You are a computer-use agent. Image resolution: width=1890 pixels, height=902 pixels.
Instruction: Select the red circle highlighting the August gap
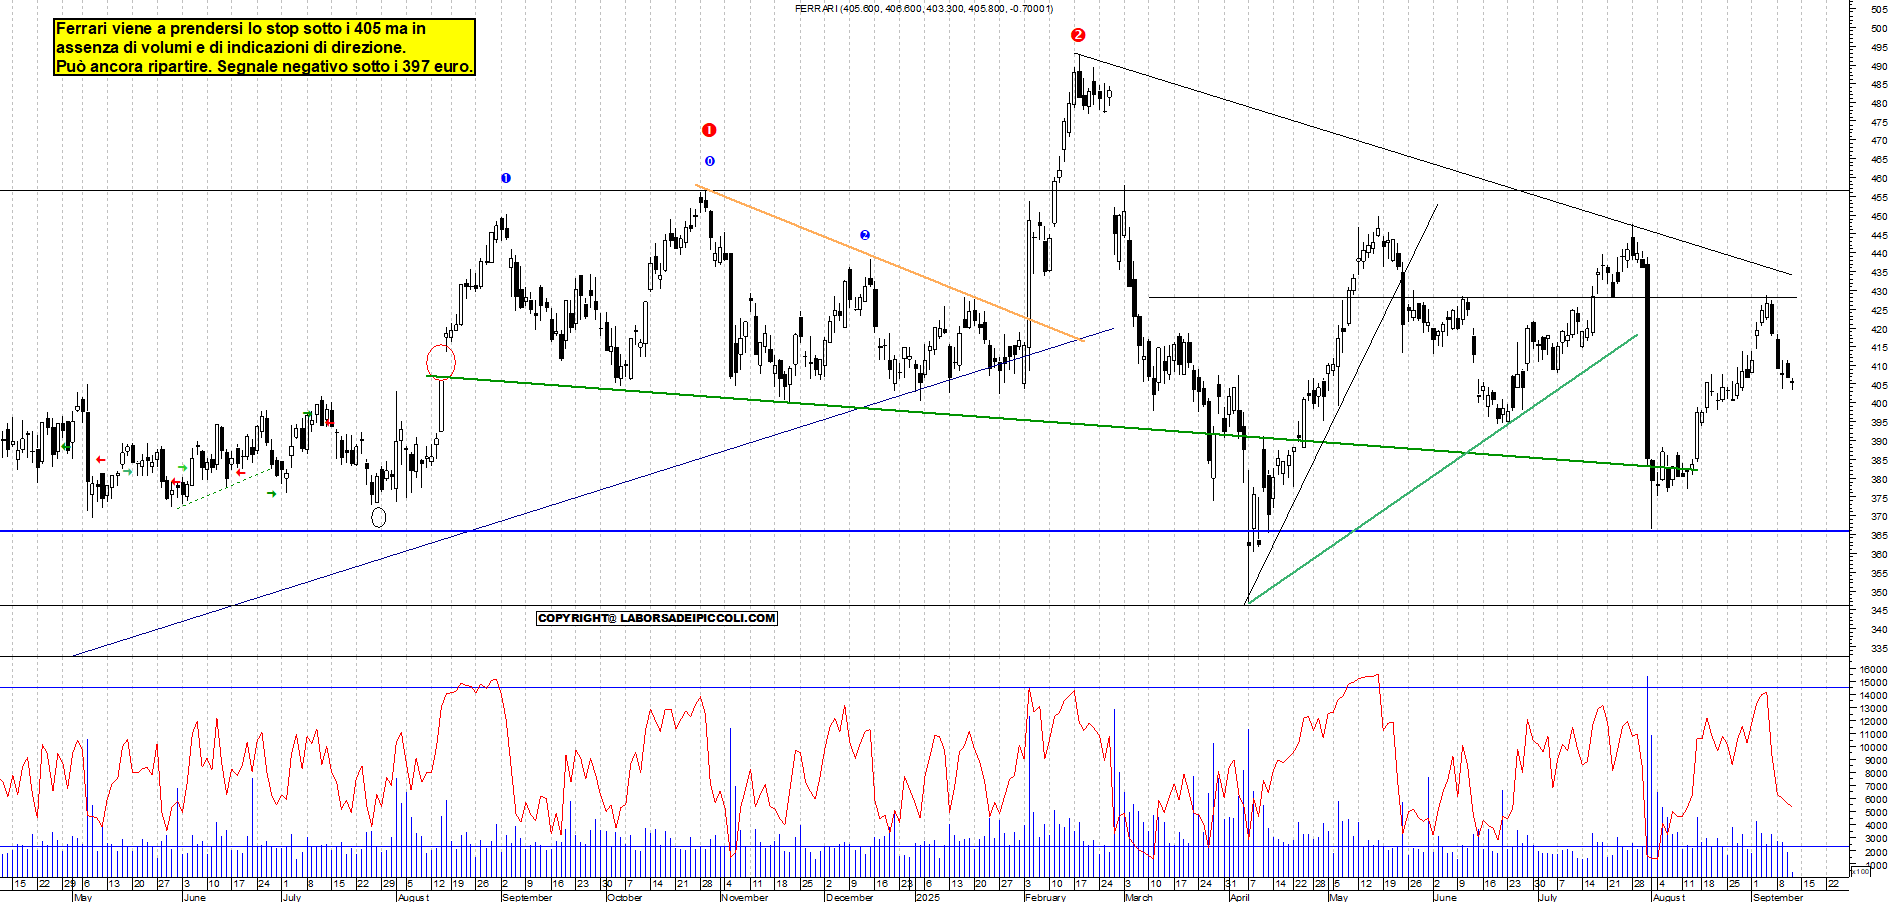pyautogui.click(x=441, y=362)
